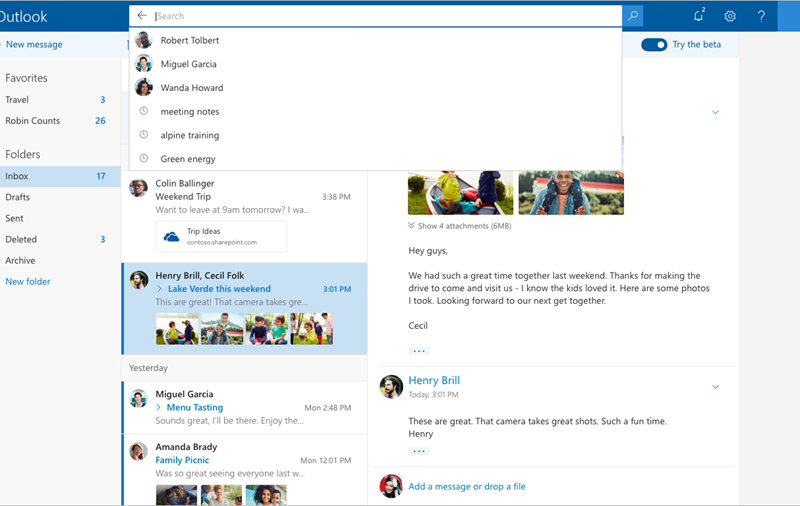This screenshot has width=800, height=506.
Task: Open the Drafts folder
Action: tap(18, 197)
